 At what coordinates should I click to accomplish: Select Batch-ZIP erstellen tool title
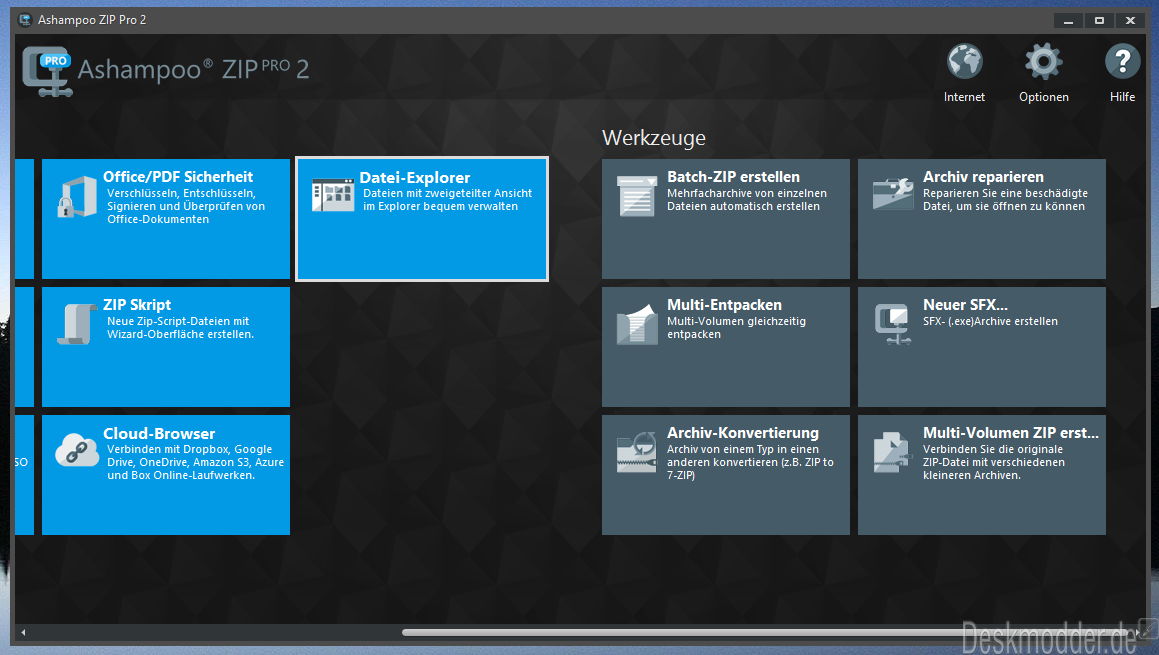(733, 177)
